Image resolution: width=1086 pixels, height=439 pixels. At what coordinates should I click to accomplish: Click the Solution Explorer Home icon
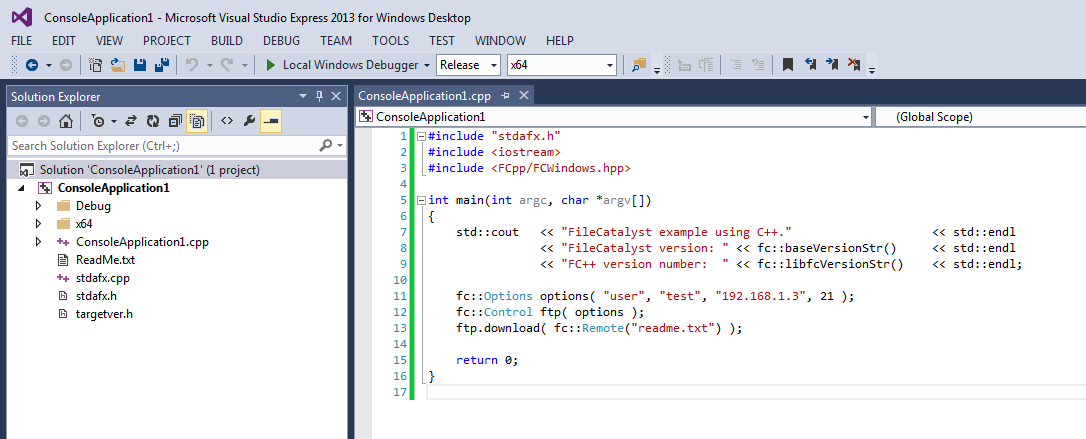(65, 121)
